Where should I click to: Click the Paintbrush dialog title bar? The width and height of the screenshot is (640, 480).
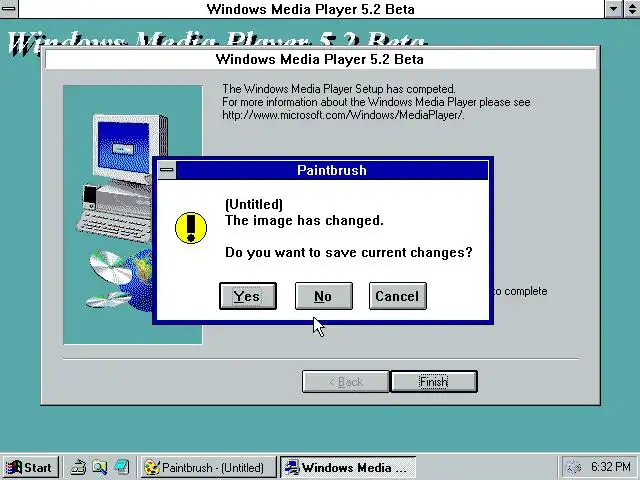click(x=332, y=170)
